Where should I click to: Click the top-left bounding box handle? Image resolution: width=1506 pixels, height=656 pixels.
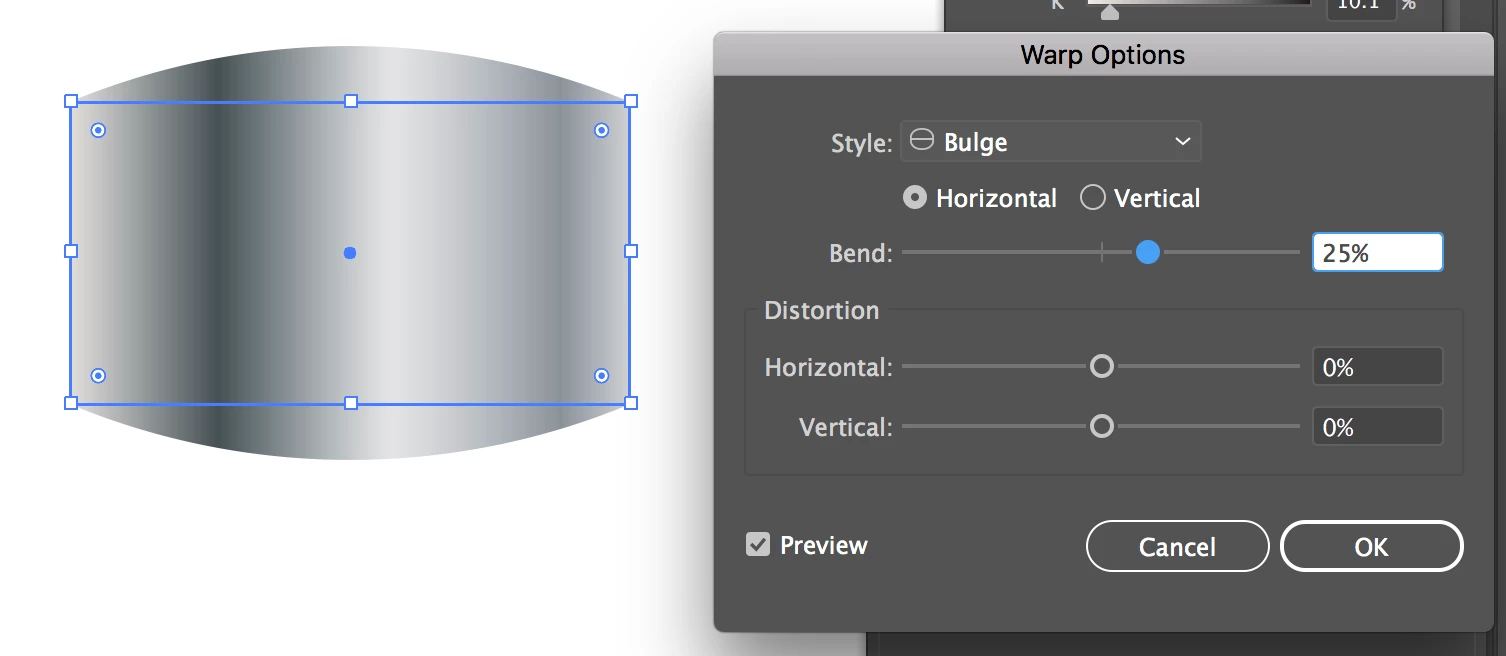point(71,101)
